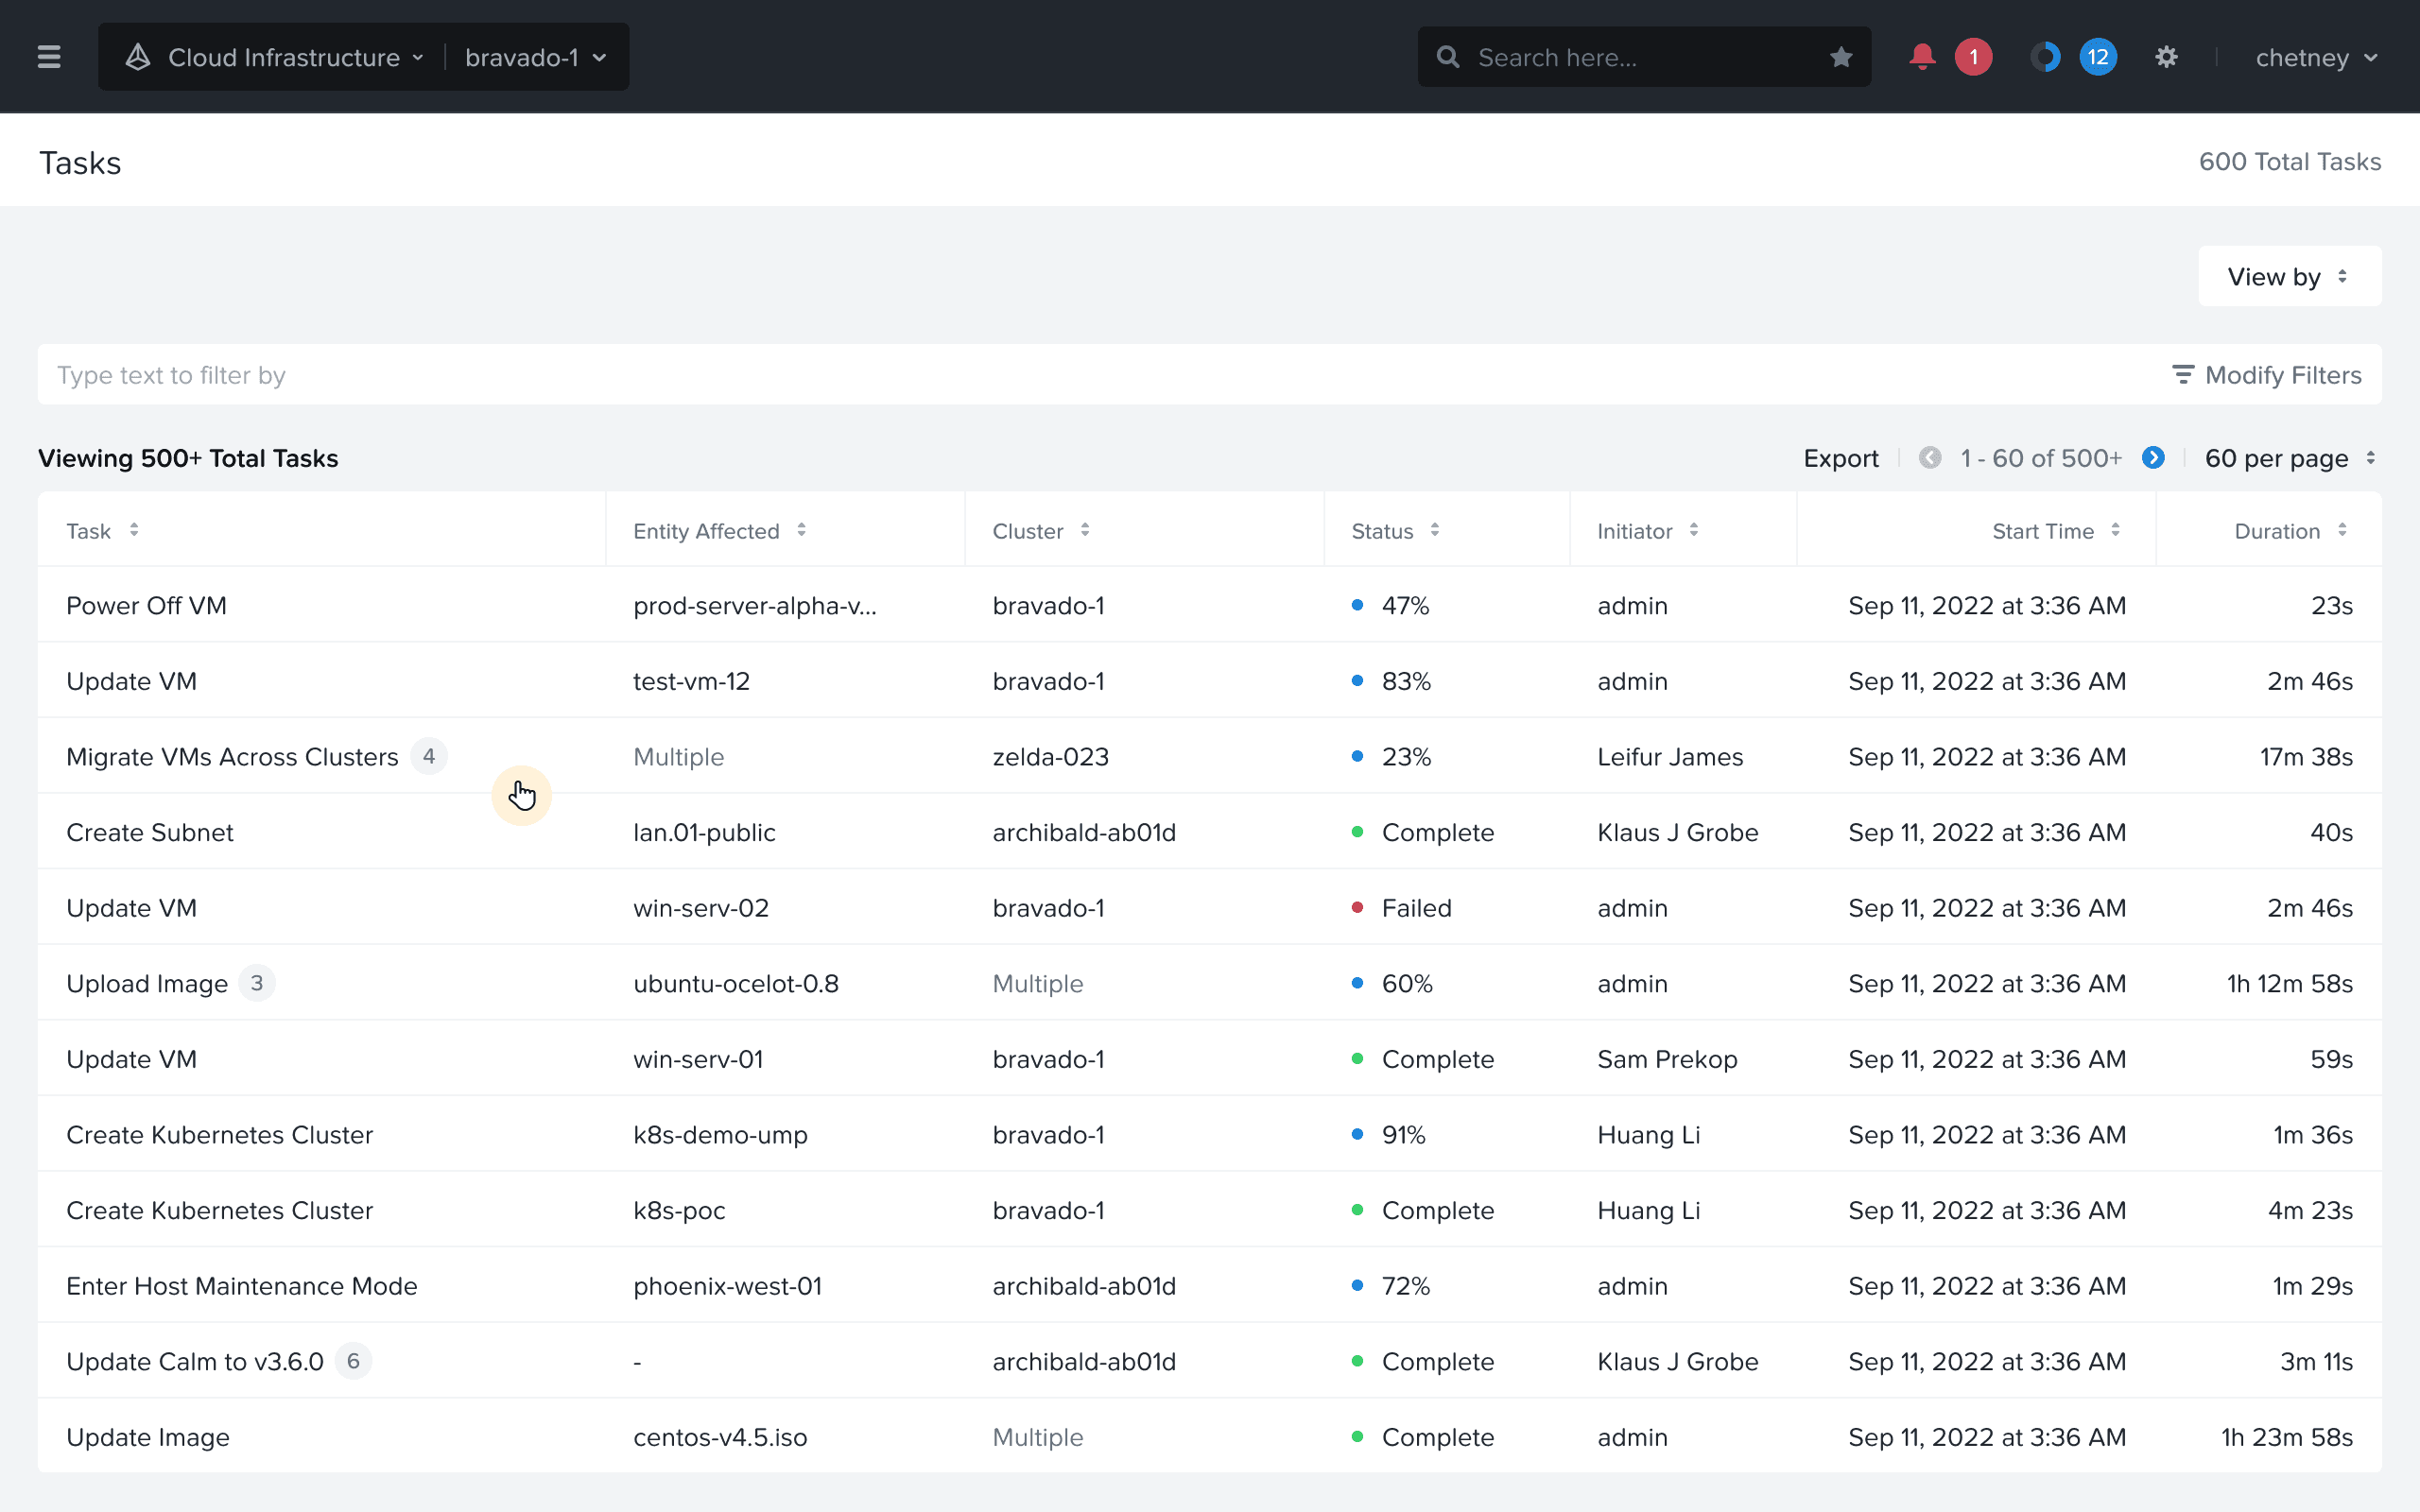The height and width of the screenshot is (1512, 2420).
Task: Open the bravado-1 cluster selector
Action: pyautogui.click(x=536, y=57)
